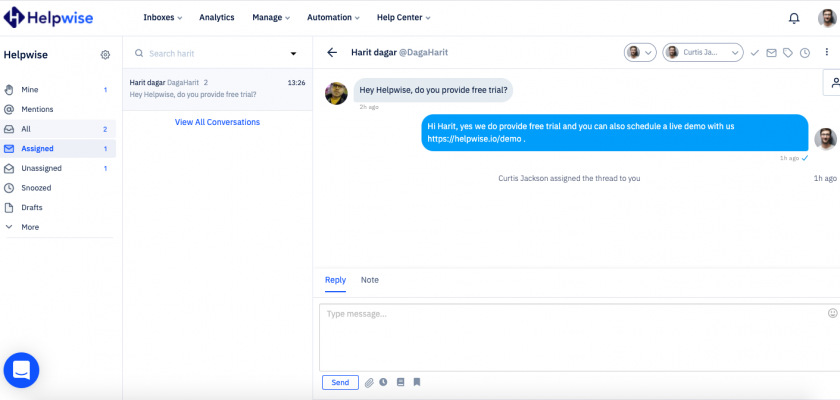This screenshot has height=400, width=840.
Task: Select the Unassigned folder
Action: [58, 168]
